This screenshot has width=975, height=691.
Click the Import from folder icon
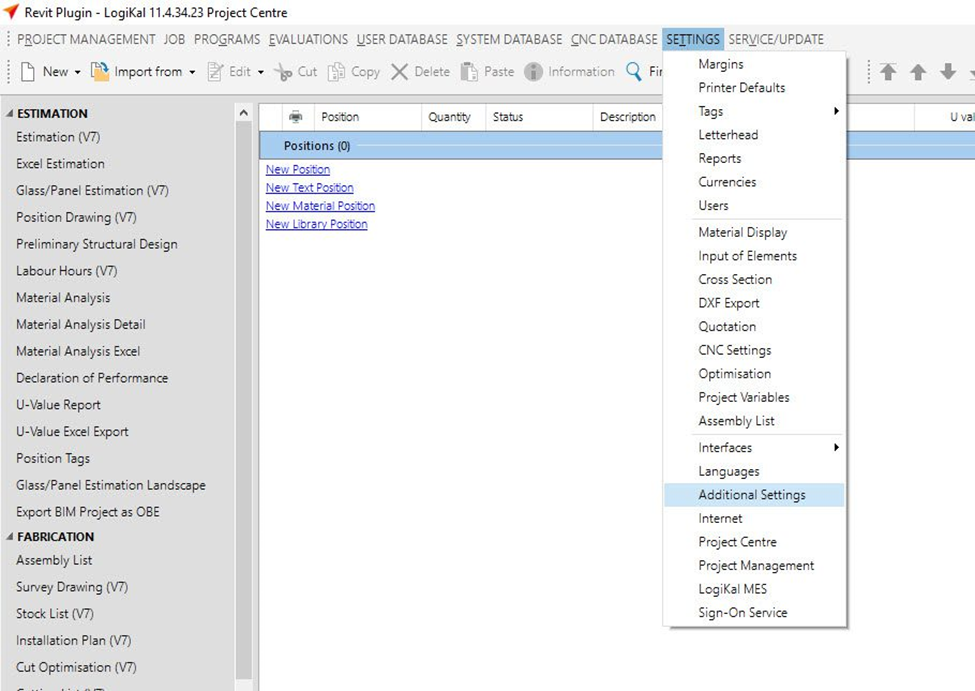(x=100, y=72)
